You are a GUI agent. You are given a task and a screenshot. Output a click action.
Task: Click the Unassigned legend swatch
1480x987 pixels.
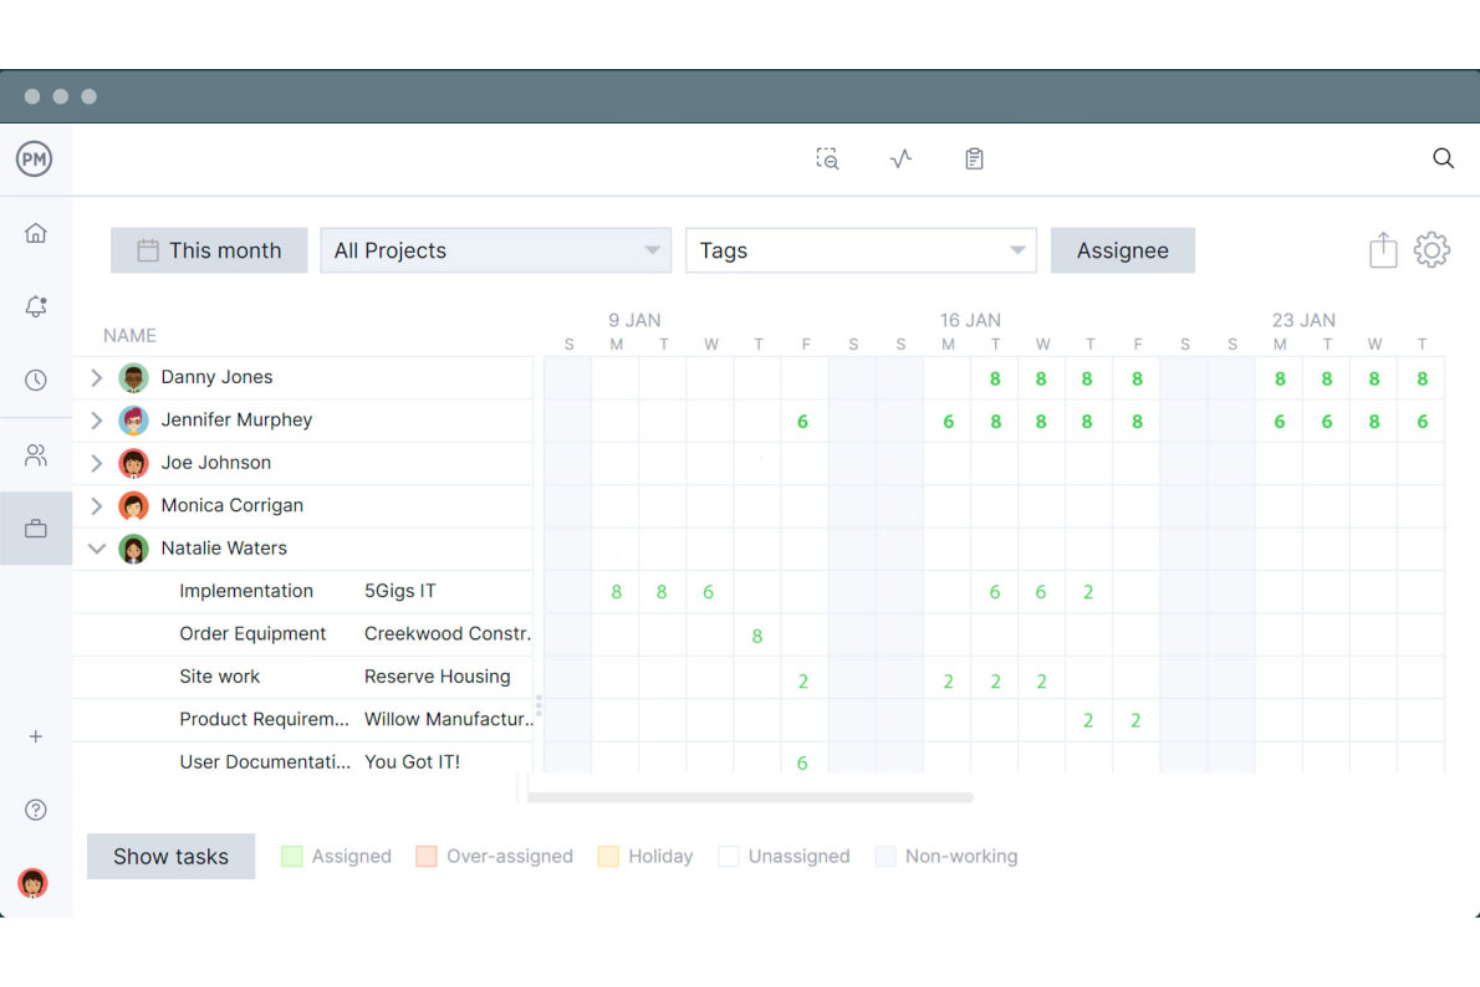(x=728, y=856)
